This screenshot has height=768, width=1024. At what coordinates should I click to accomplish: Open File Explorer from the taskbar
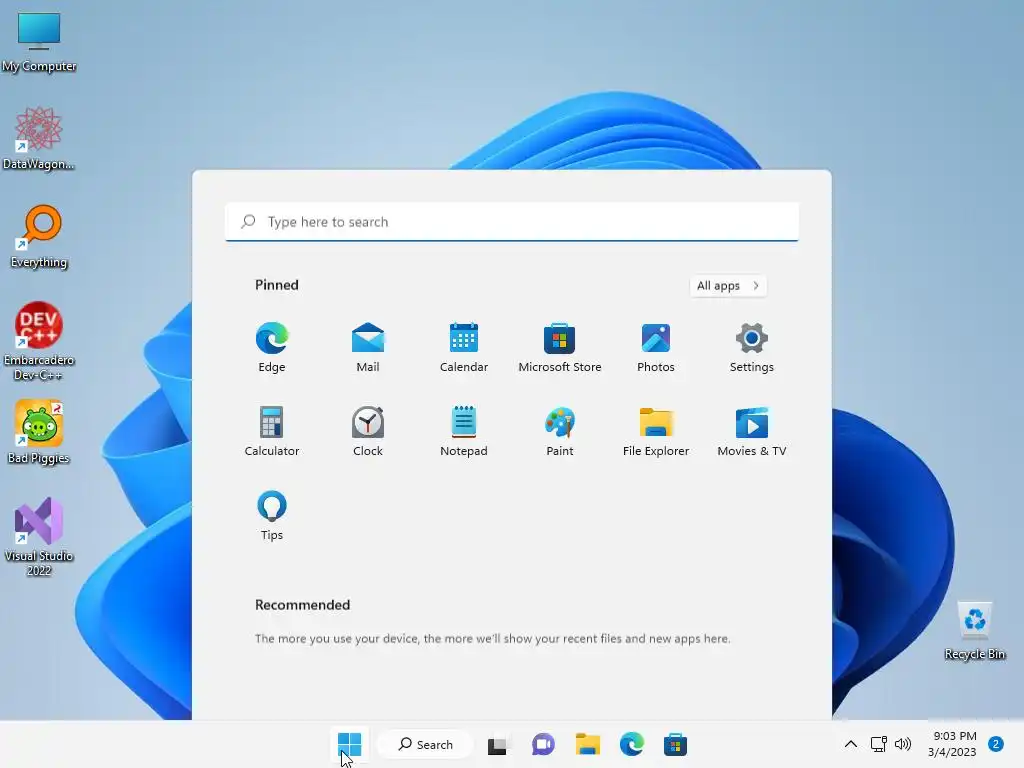(x=587, y=744)
